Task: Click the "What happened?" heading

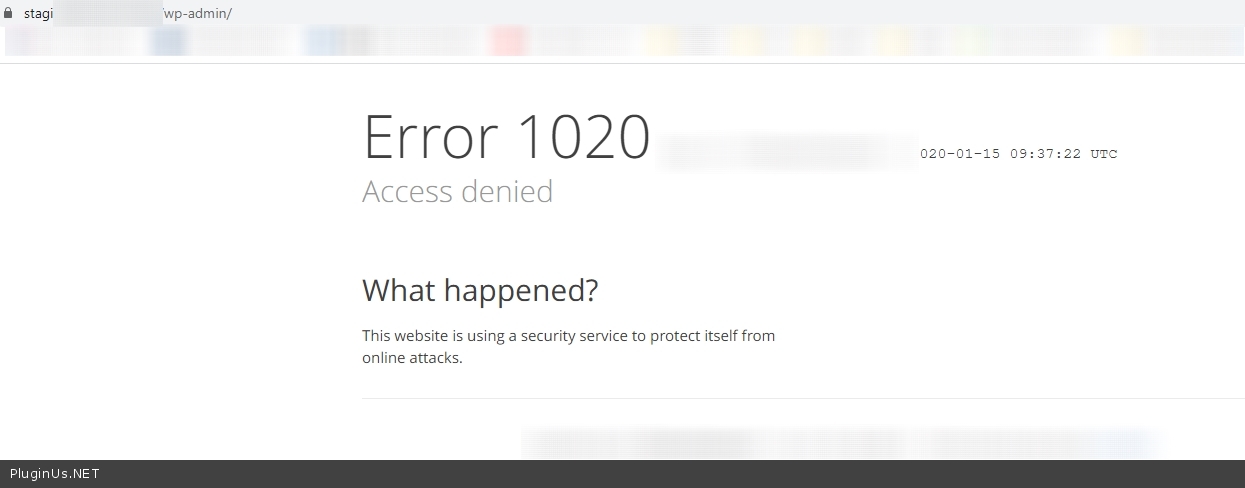Action: tap(480, 290)
